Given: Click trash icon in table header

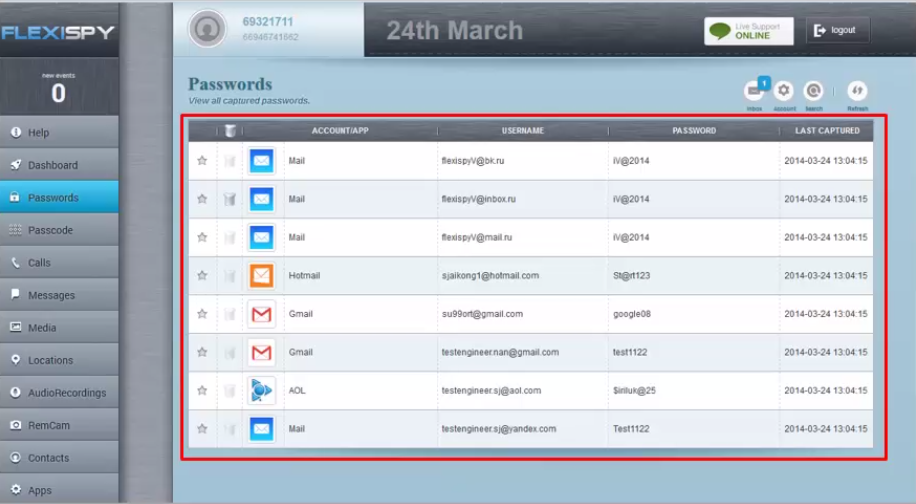Looking at the screenshot, I should tap(230, 131).
